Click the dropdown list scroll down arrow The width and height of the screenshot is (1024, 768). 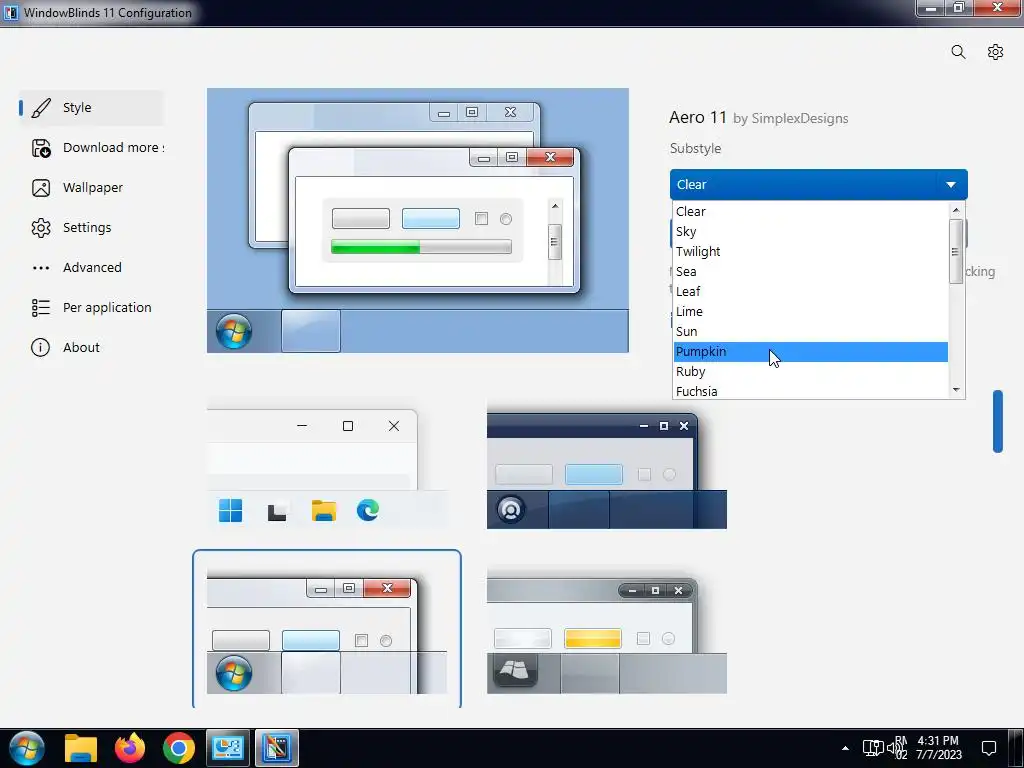point(956,390)
